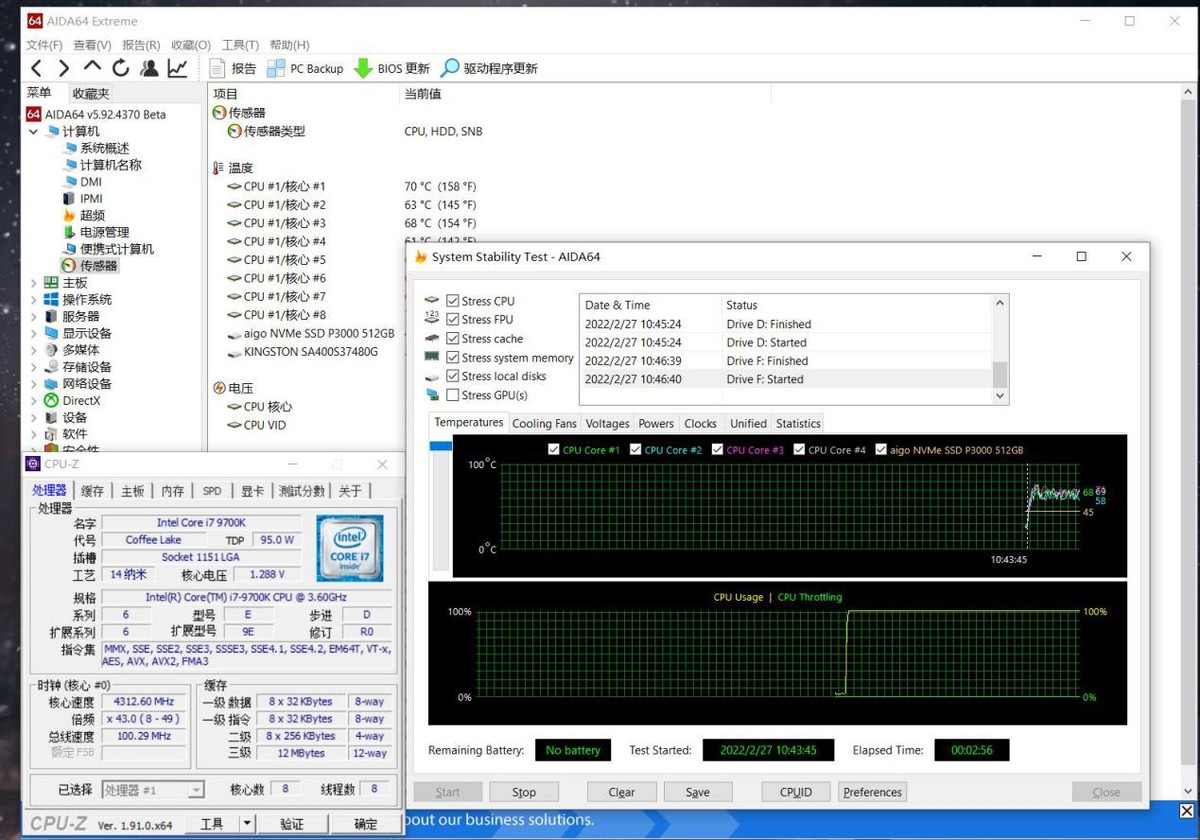The image size is (1200, 840).
Task: Open BIOS 更新 from the toolbar
Action: click(392, 68)
